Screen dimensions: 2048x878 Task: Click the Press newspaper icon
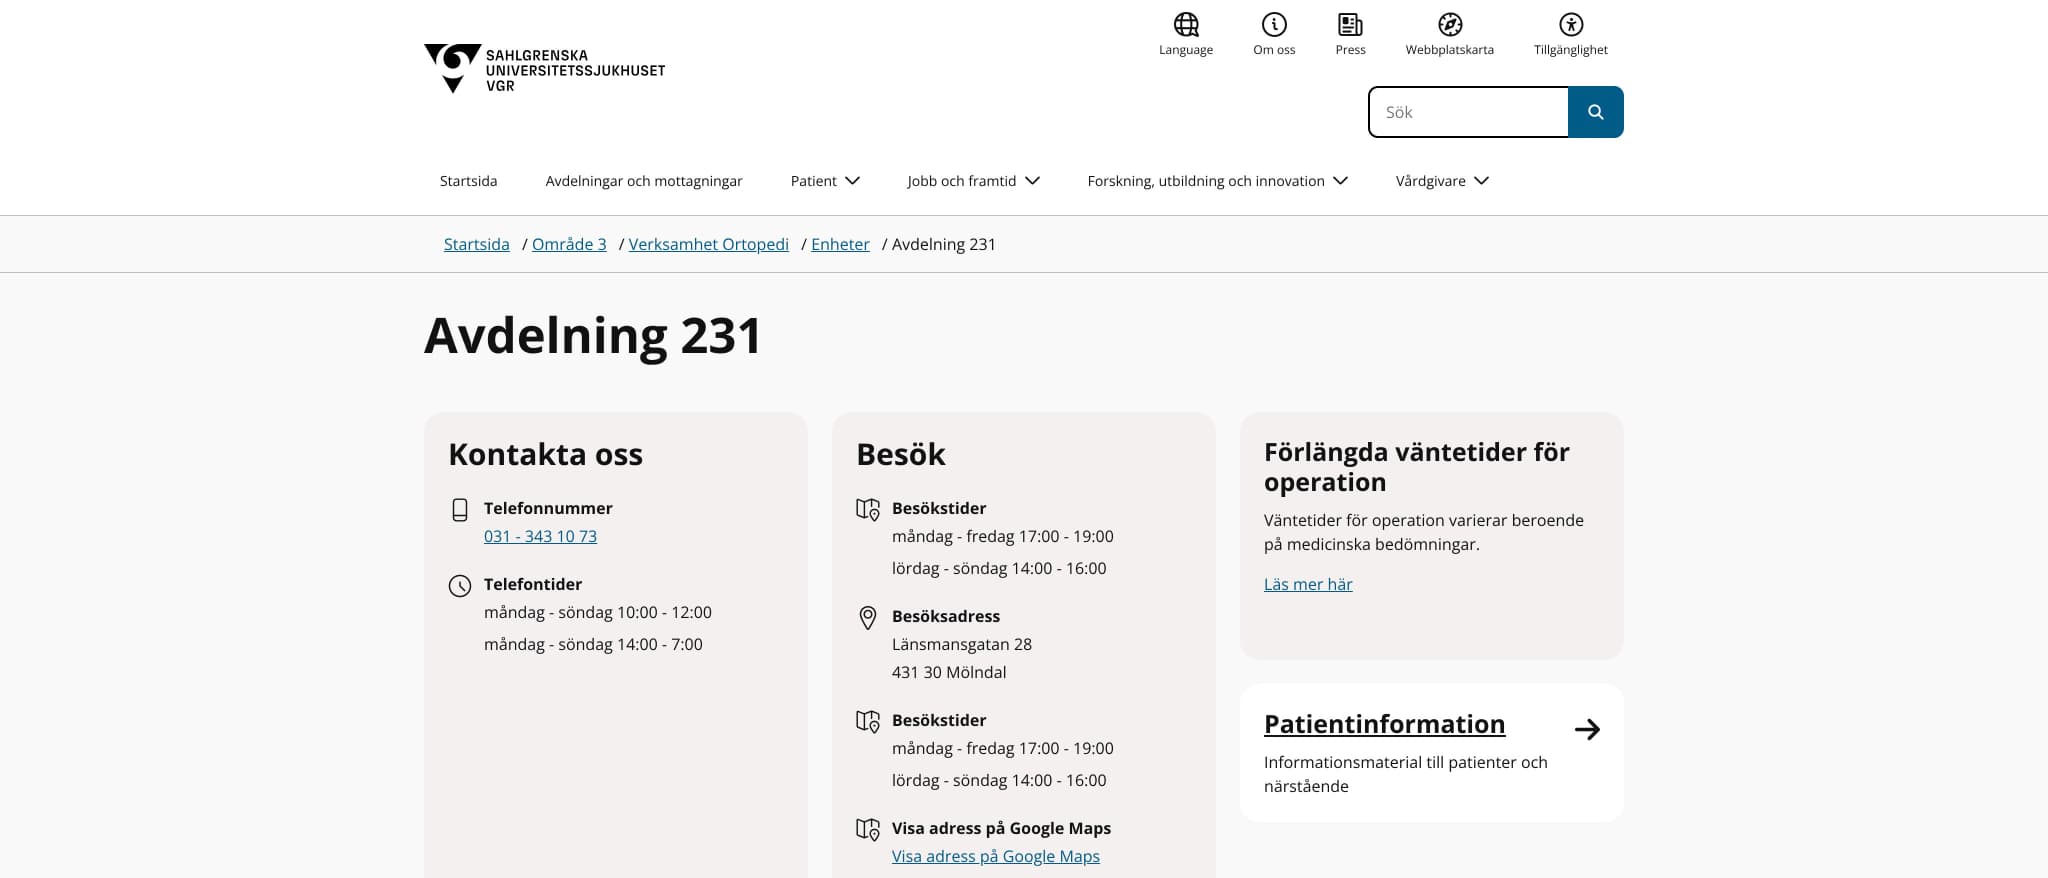pos(1350,25)
